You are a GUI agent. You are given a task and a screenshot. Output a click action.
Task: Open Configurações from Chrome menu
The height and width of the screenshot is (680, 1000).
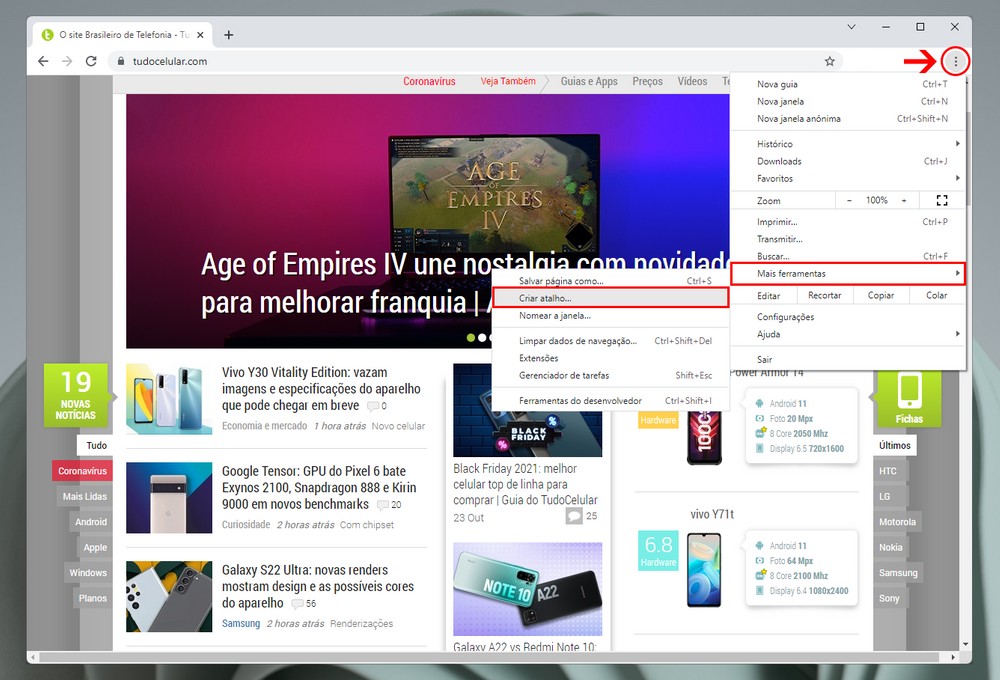point(786,317)
